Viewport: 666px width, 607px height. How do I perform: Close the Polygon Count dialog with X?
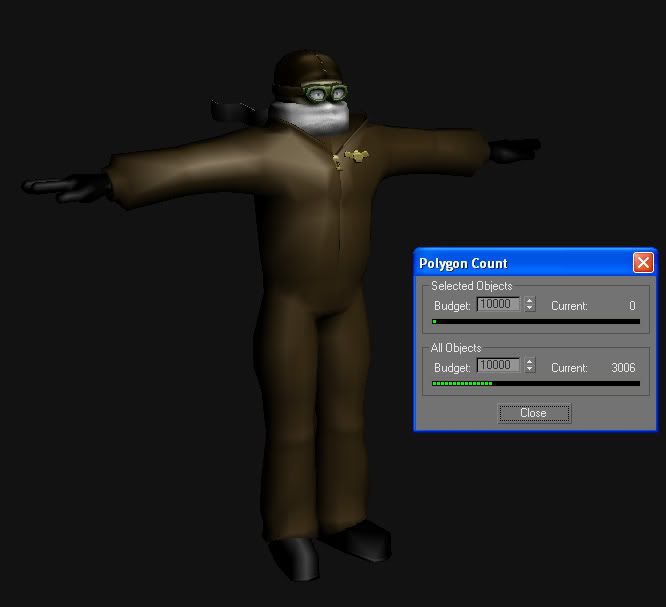coord(643,263)
